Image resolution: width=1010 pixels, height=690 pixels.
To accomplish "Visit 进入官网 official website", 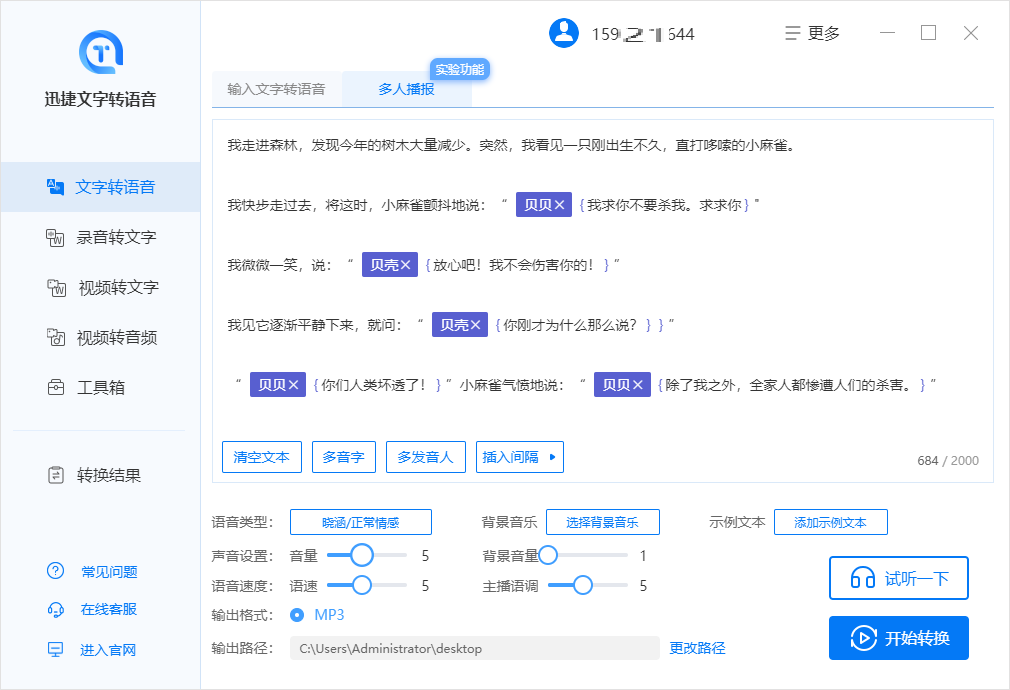I will [97, 649].
